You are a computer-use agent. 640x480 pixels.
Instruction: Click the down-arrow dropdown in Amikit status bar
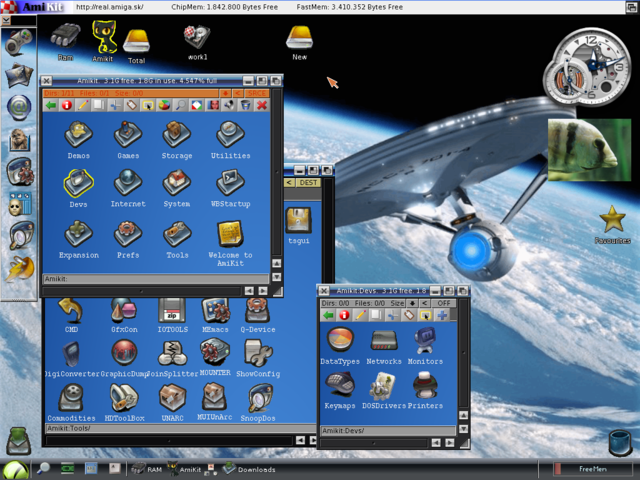coord(225,93)
